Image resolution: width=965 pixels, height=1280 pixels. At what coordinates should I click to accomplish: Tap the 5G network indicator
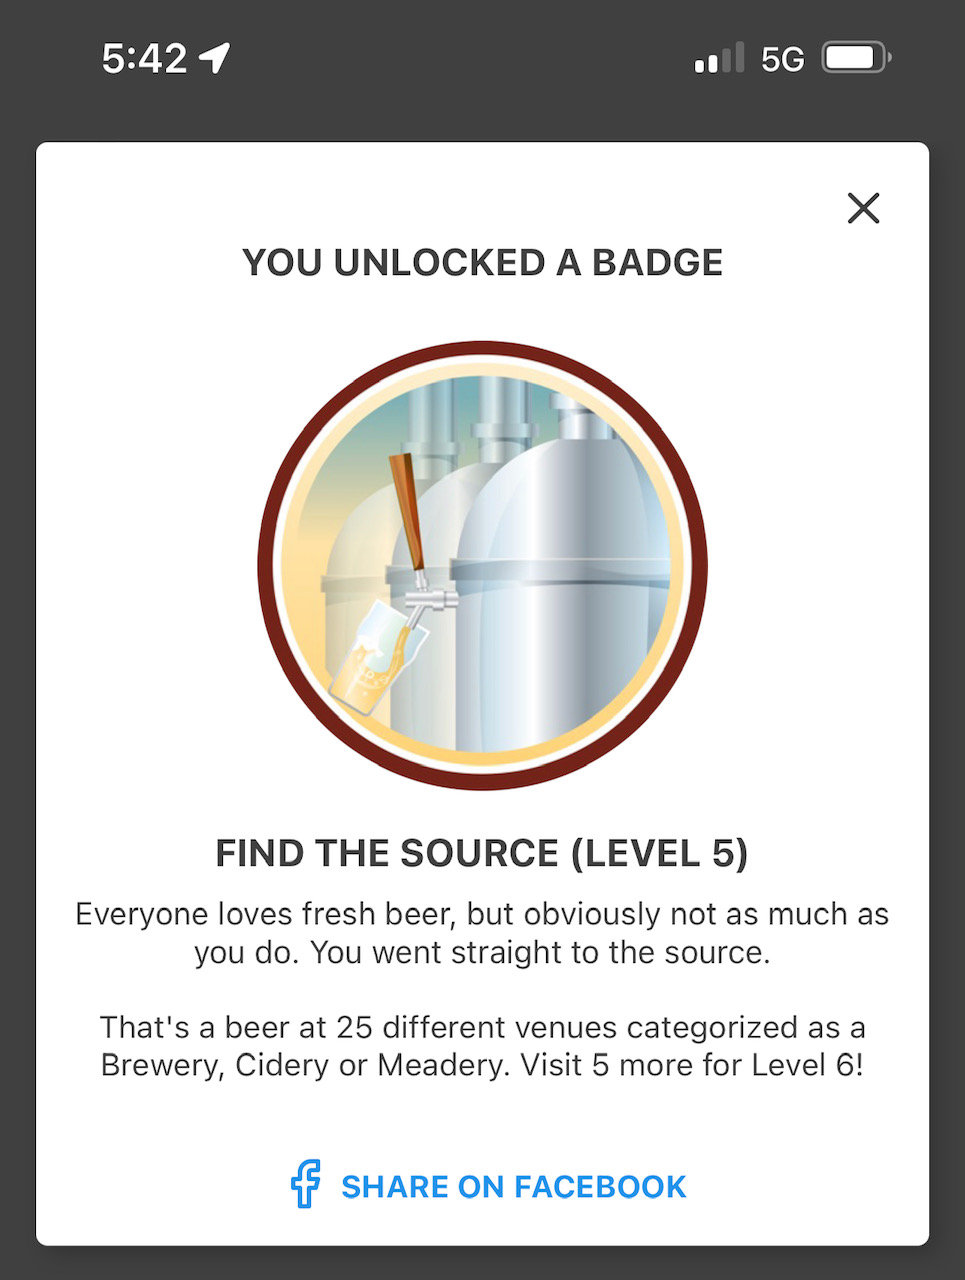(x=782, y=60)
